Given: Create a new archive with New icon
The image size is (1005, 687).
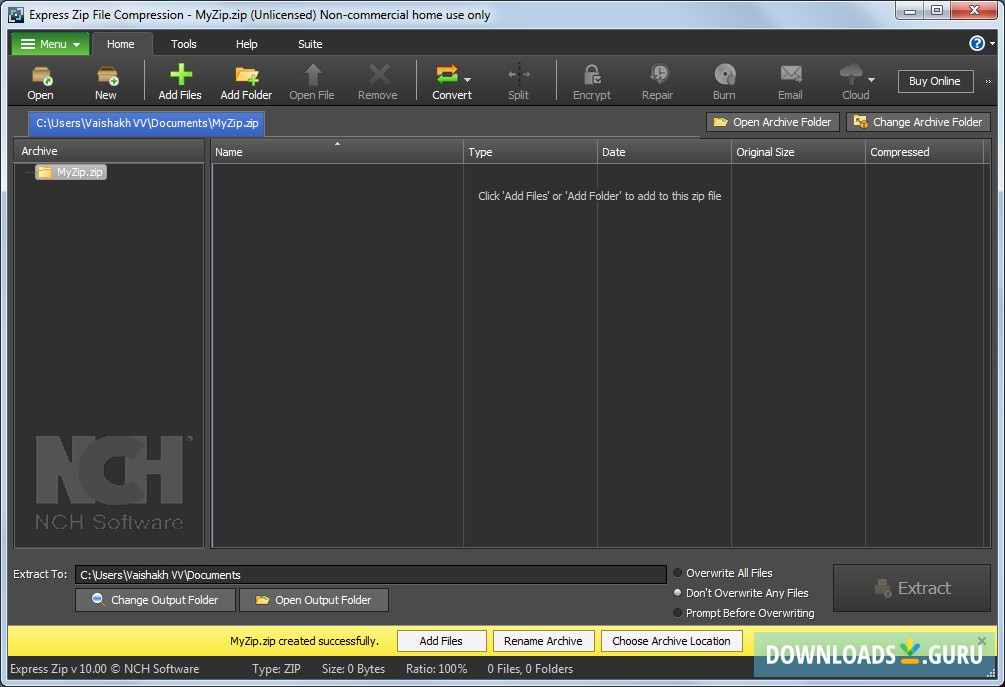Looking at the screenshot, I should pyautogui.click(x=107, y=76).
